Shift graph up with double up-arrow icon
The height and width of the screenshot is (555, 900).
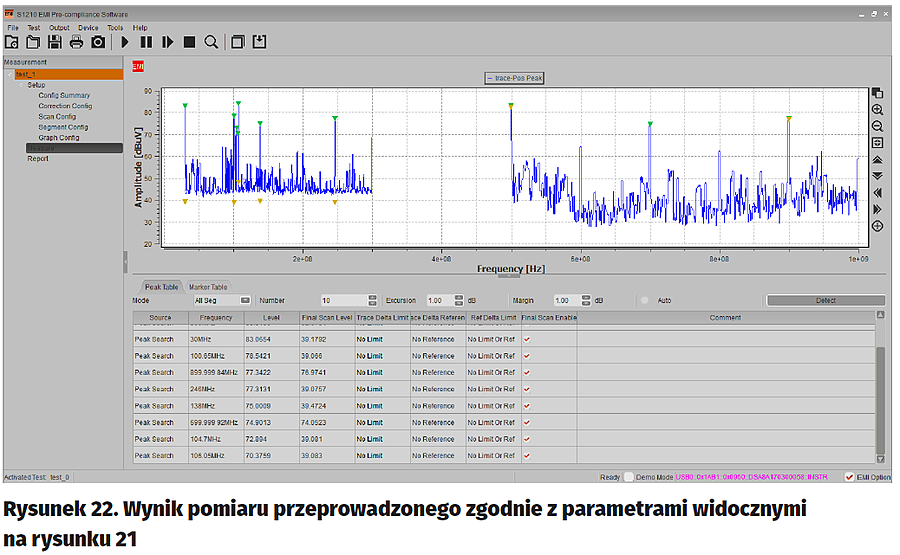click(x=877, y=159)
